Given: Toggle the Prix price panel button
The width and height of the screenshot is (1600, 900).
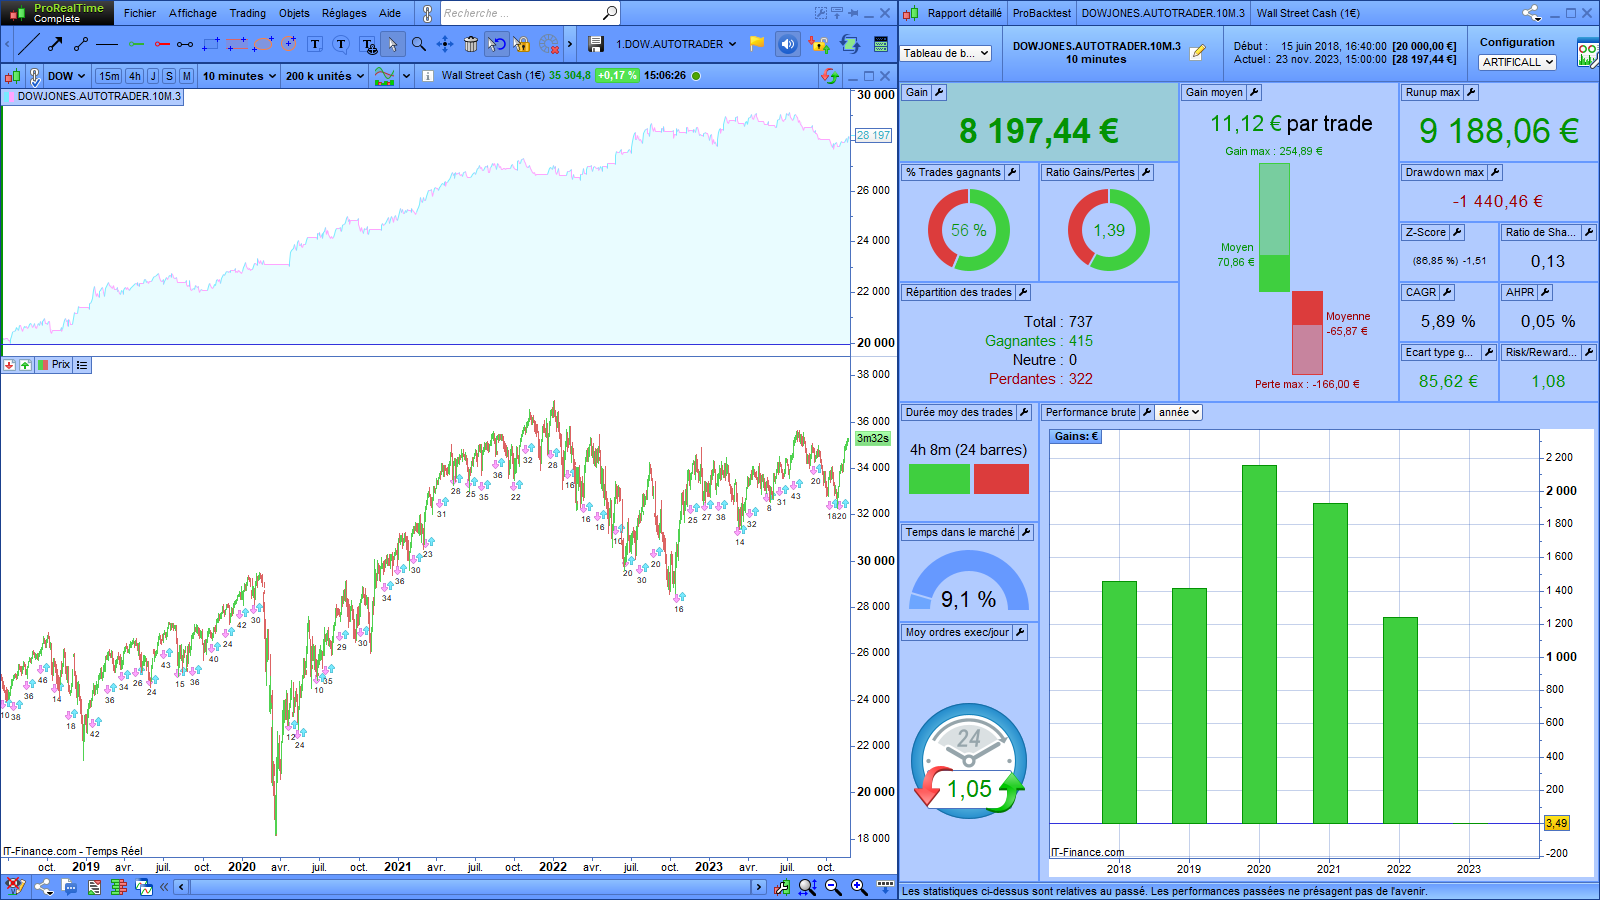Looking at the screenshot, I should pyautogui.click(x=54, y=365).
